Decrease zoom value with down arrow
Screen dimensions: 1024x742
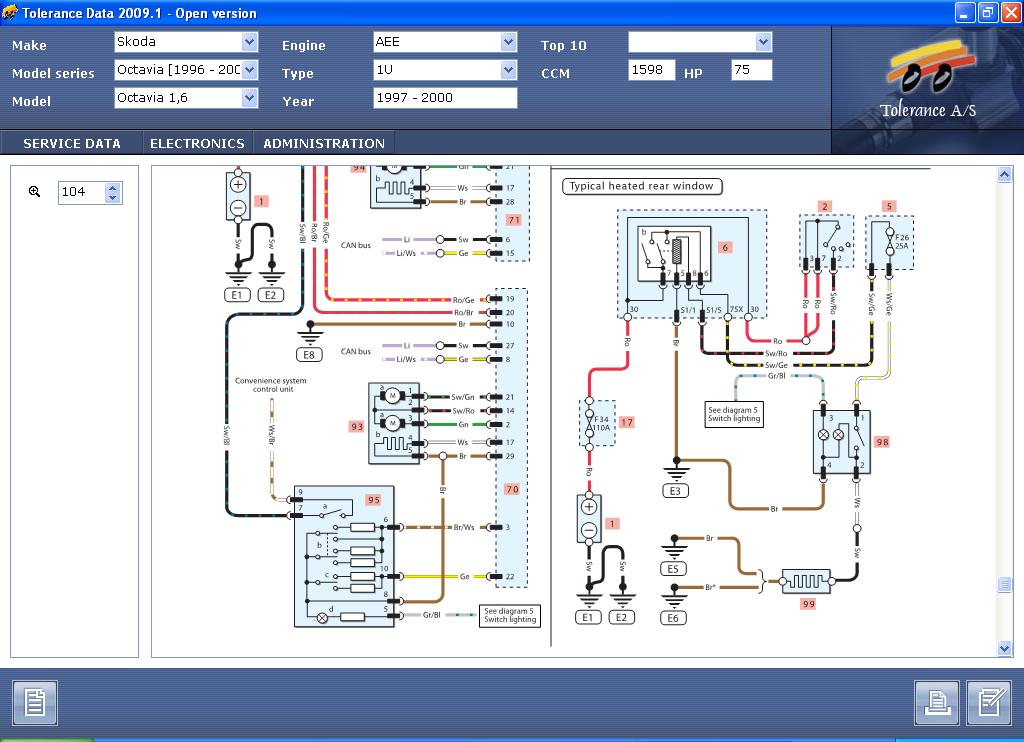[112, 197]
